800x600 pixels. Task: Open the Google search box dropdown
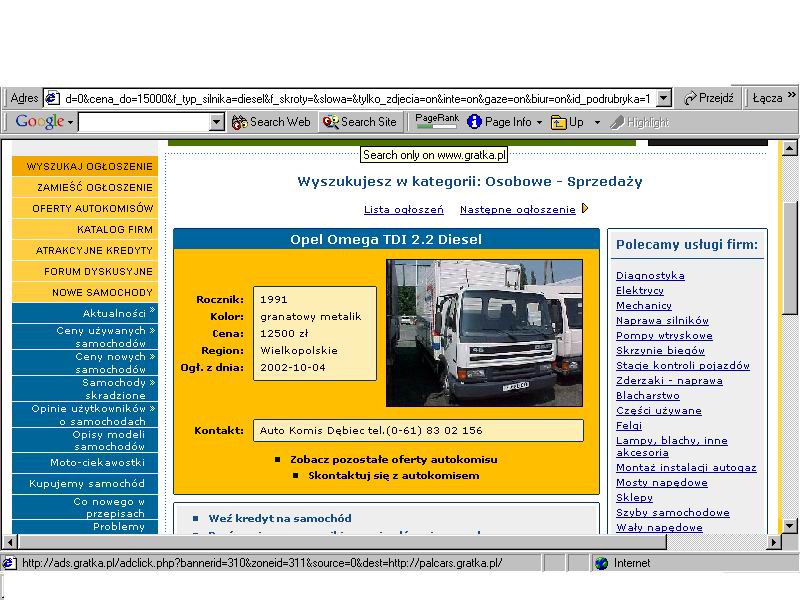coord(217,122)
